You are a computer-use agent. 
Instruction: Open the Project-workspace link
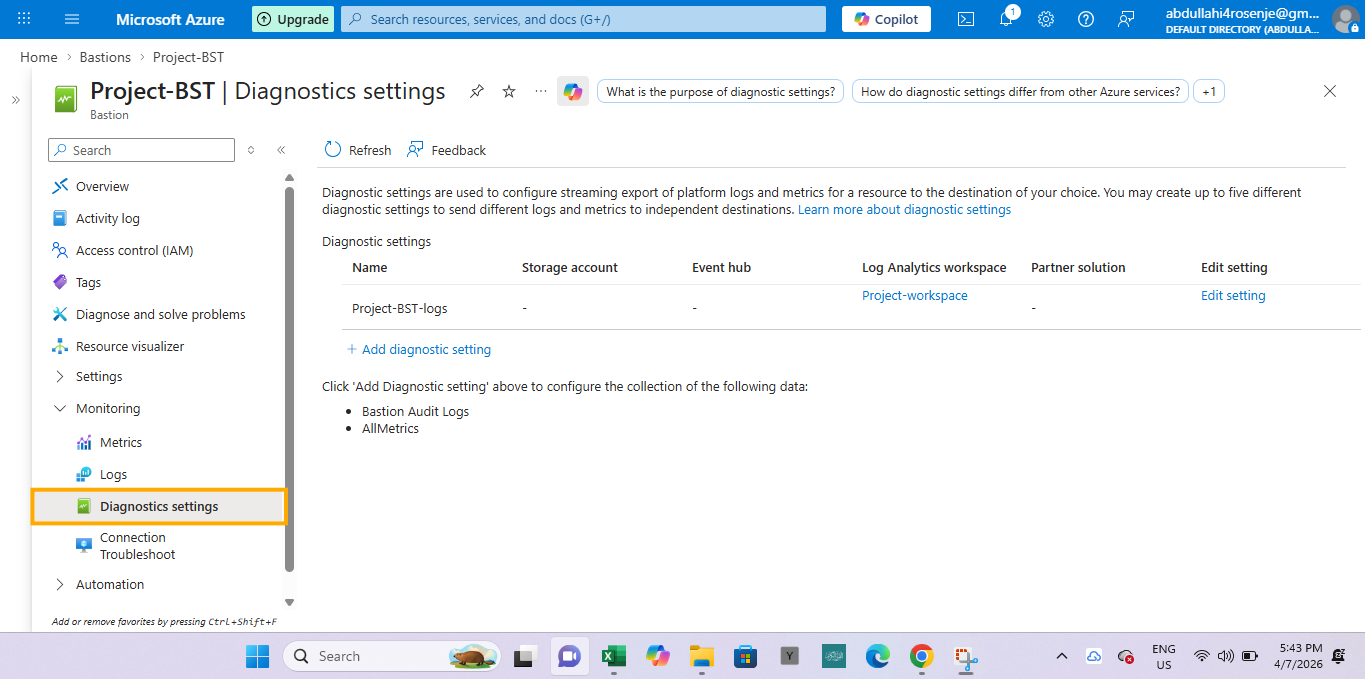point(915,296)
